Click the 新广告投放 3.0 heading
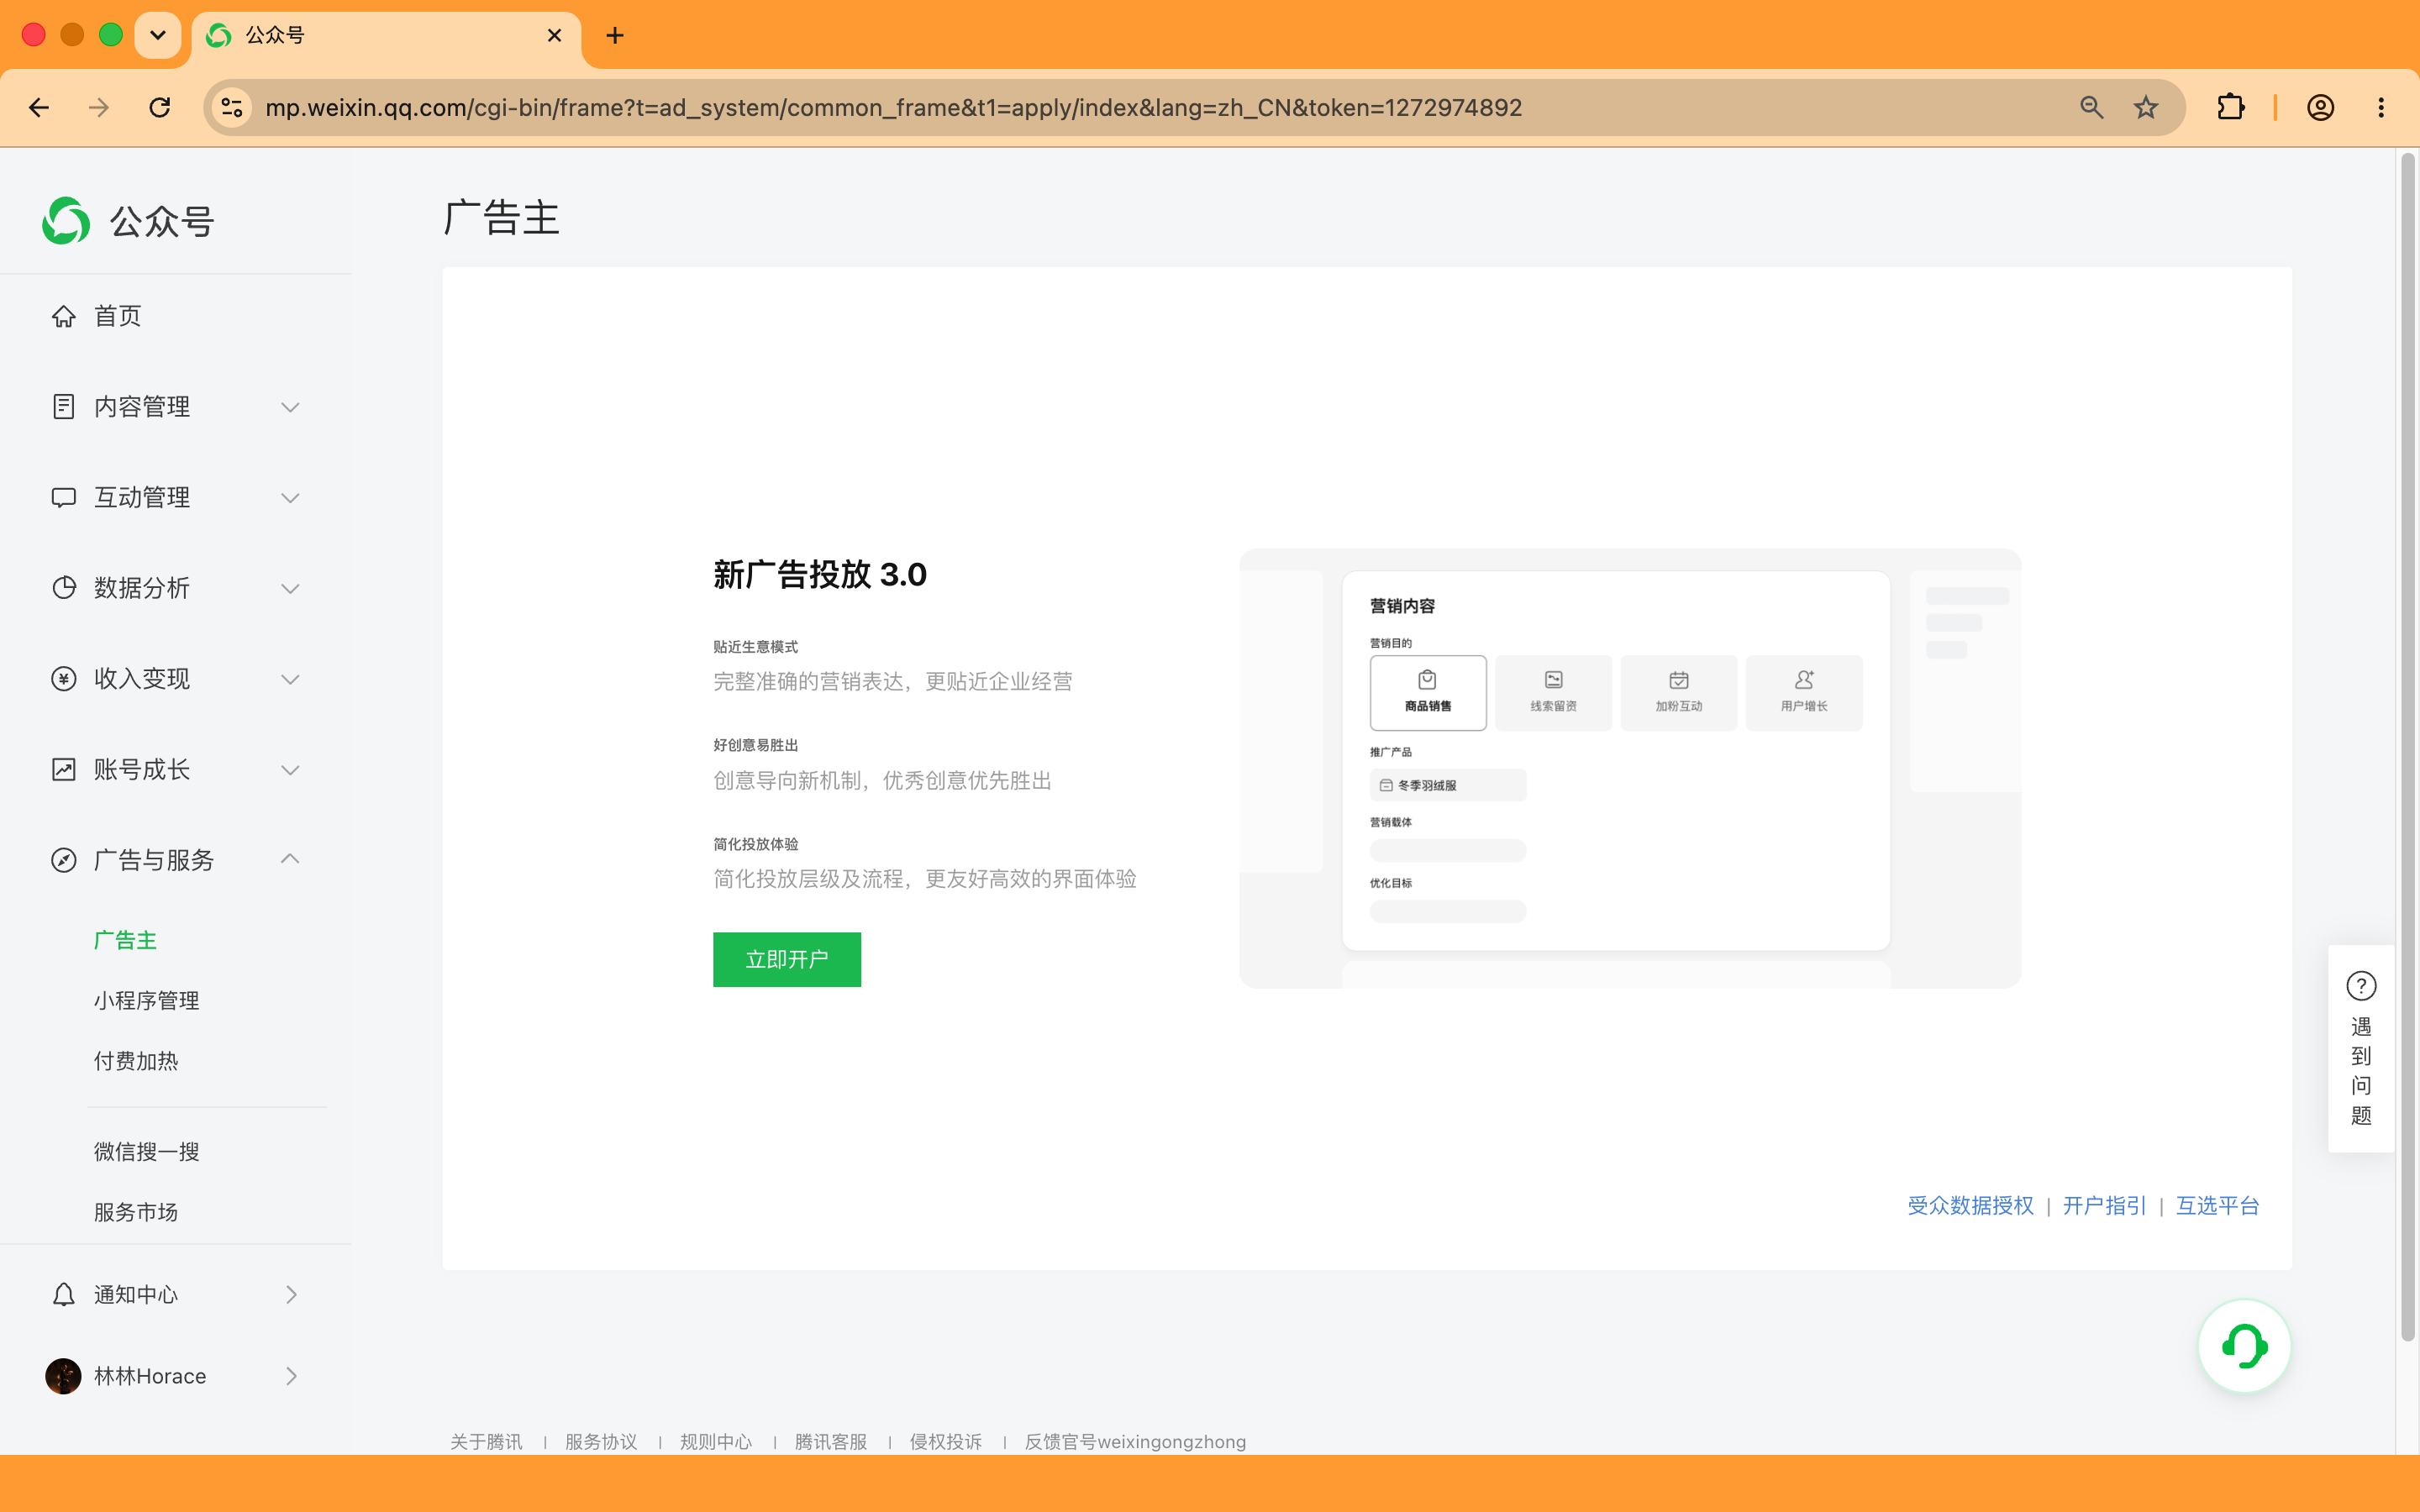The height and width of the screenshot is (1512, 2420). click(x=820, y=574)
